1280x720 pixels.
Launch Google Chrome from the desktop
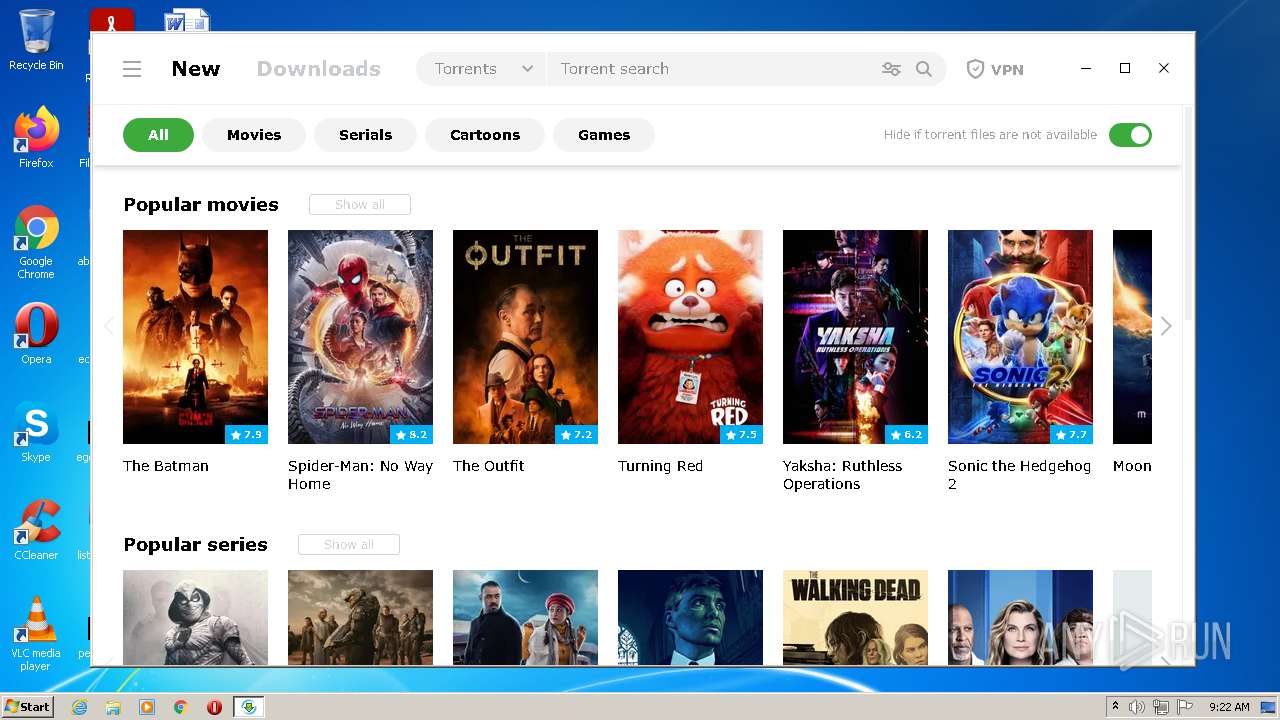pos(36,243)
